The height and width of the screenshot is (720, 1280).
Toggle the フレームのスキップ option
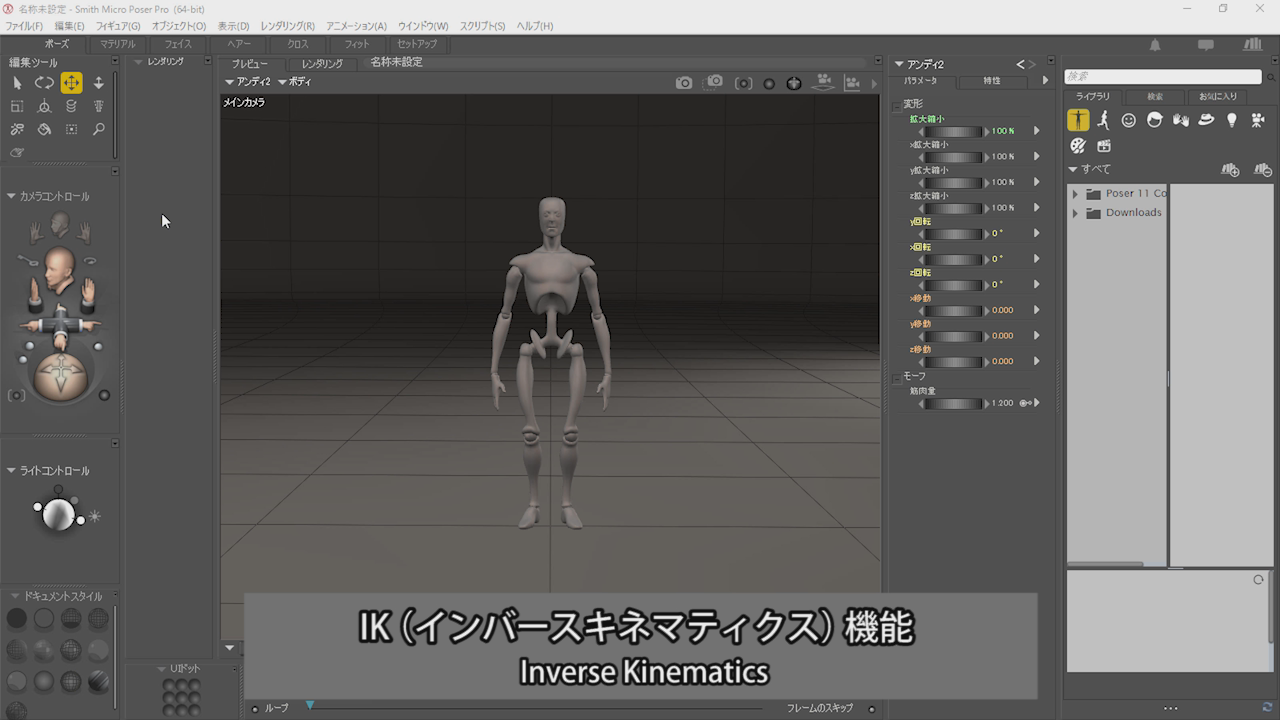(871, 709)
